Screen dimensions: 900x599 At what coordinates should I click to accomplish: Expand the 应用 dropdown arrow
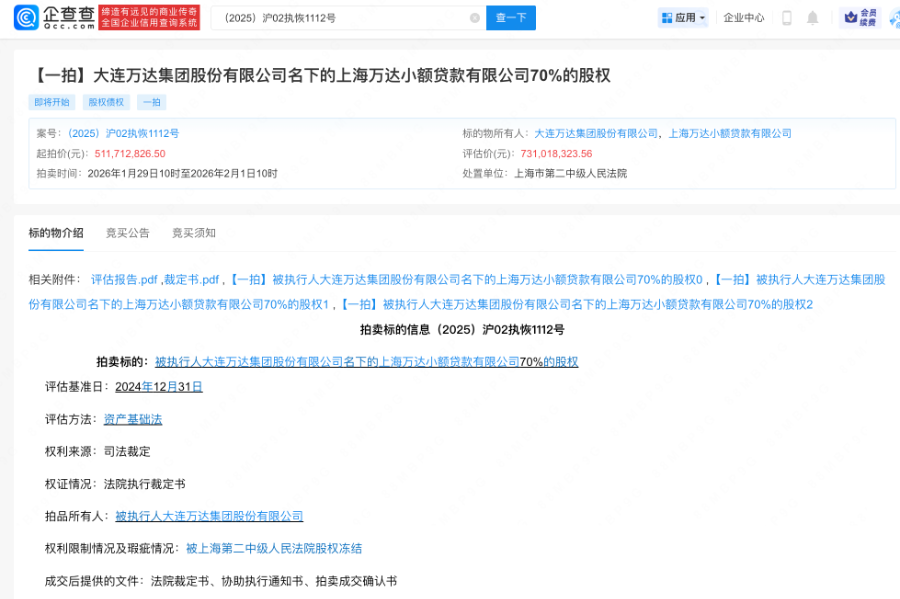tap(700, 17)
